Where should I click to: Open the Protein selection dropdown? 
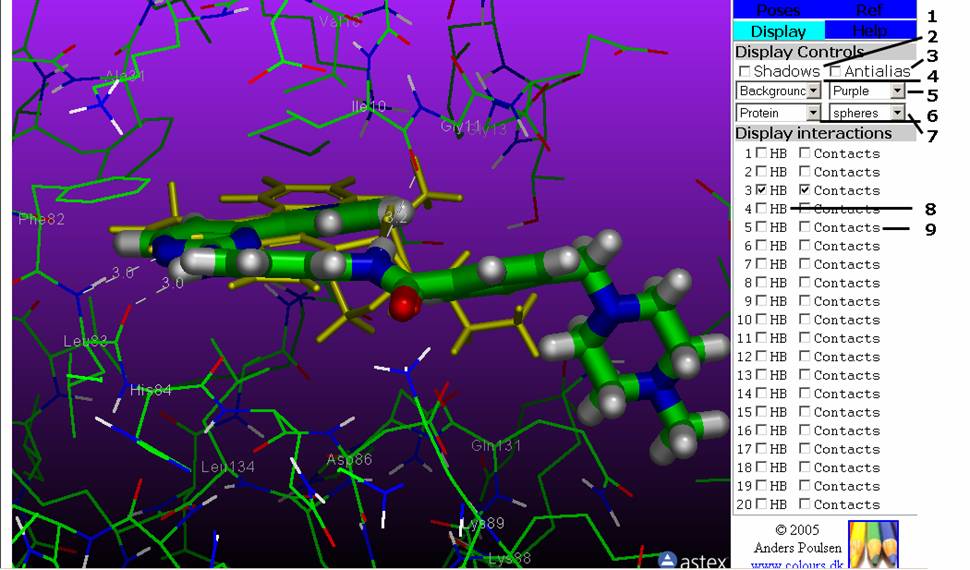(778, 113)
